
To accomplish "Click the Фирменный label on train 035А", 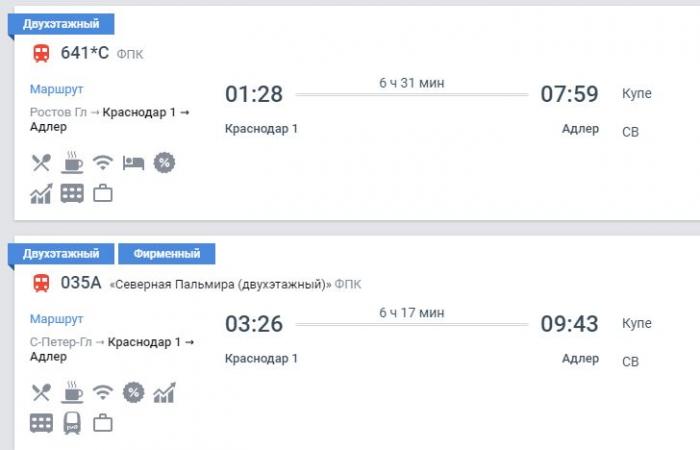I will (167, 254).
